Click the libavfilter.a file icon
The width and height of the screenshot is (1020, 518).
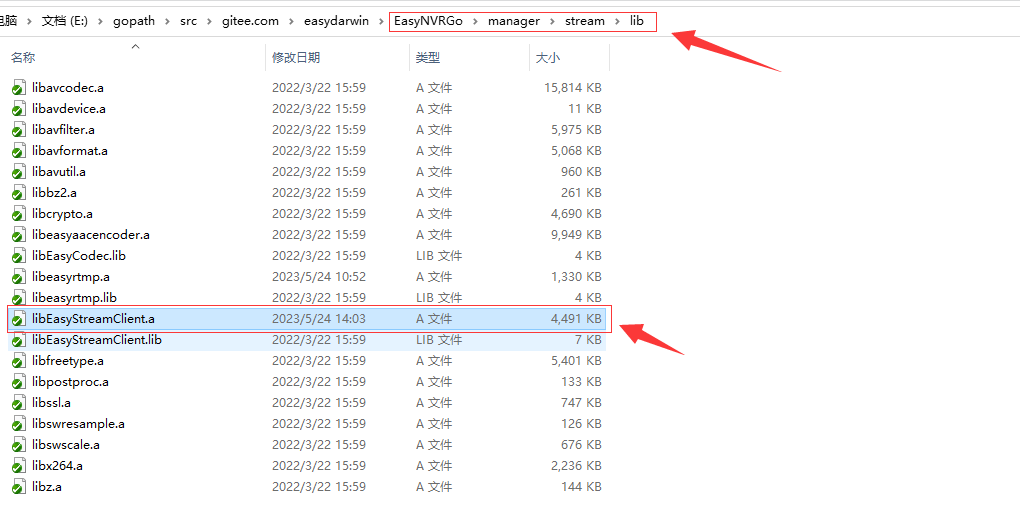pos(19,130)
